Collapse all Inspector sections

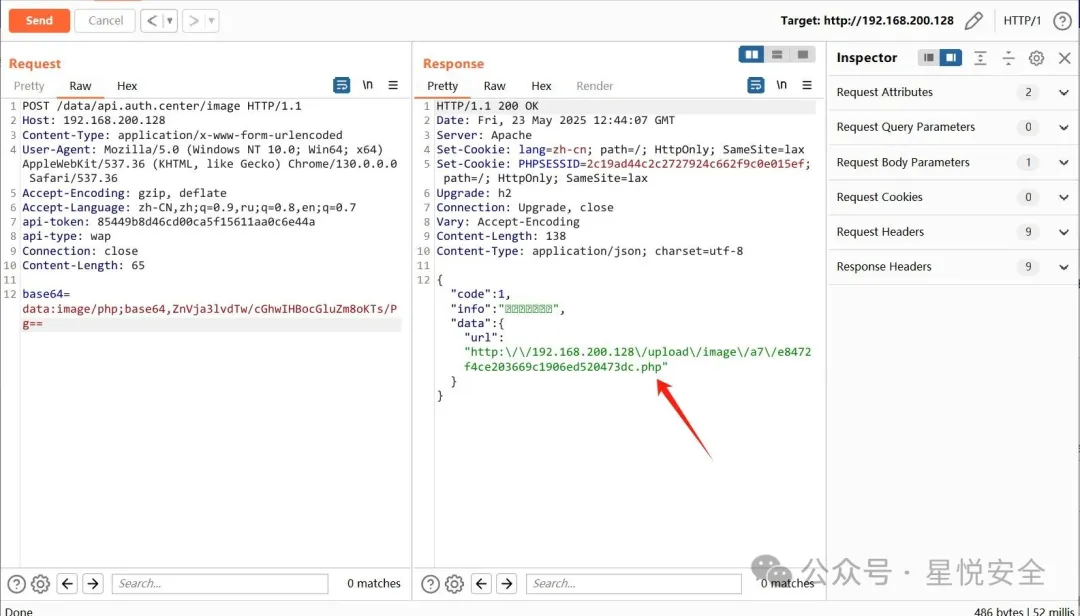(x=1008, y=58)
